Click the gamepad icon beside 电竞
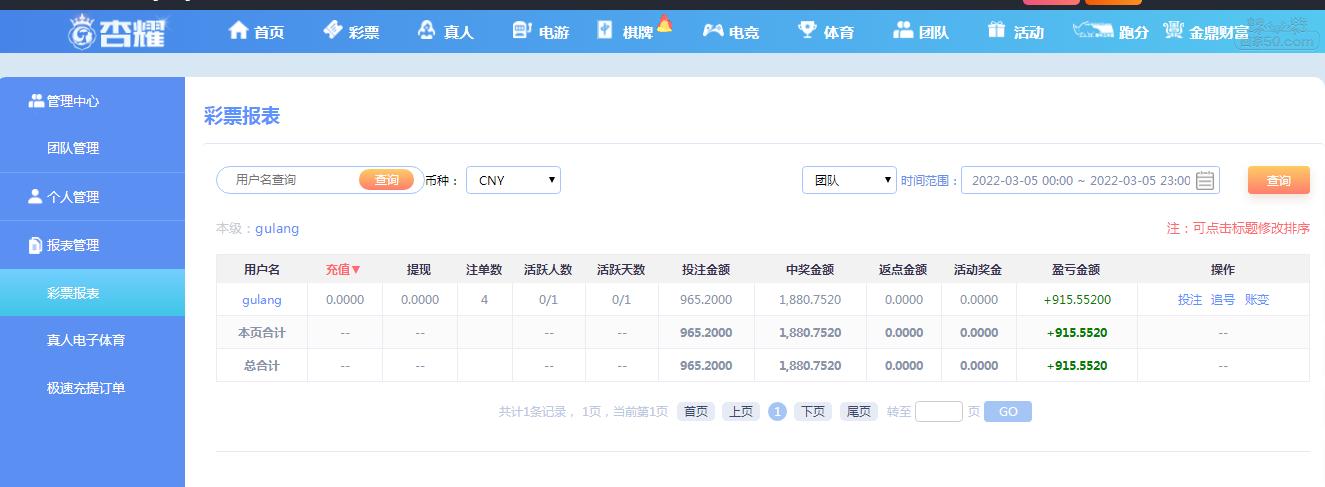 pos(713,31)
